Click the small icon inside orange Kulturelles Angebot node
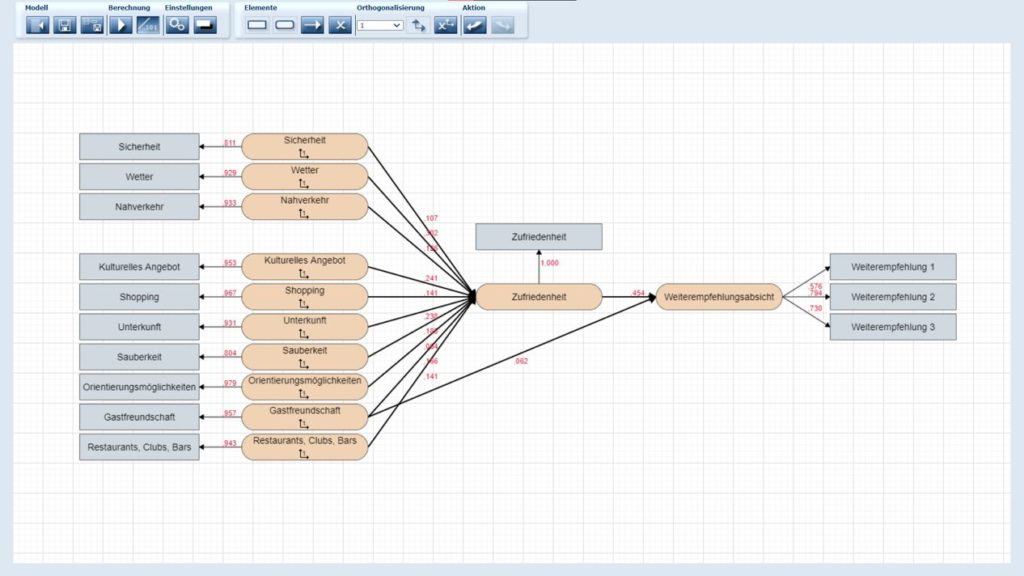 click(304, 274)
